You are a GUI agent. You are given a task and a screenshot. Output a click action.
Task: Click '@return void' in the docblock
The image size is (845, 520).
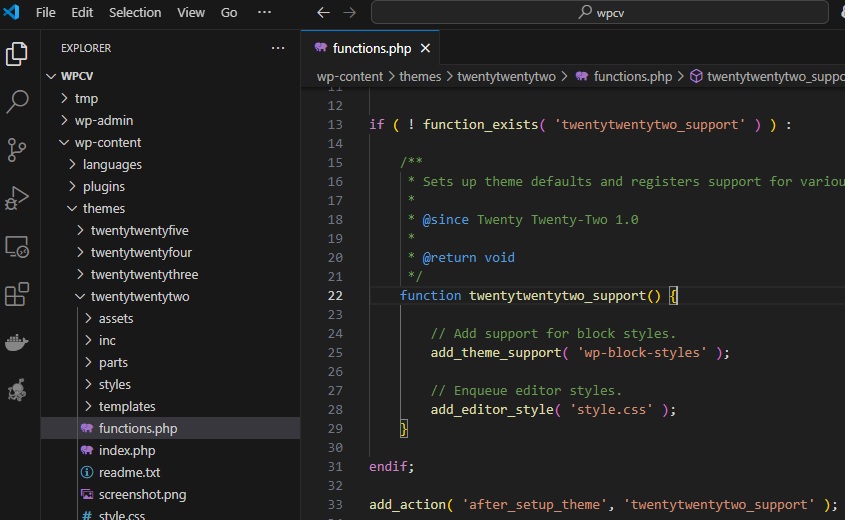(x=468, y=258)
